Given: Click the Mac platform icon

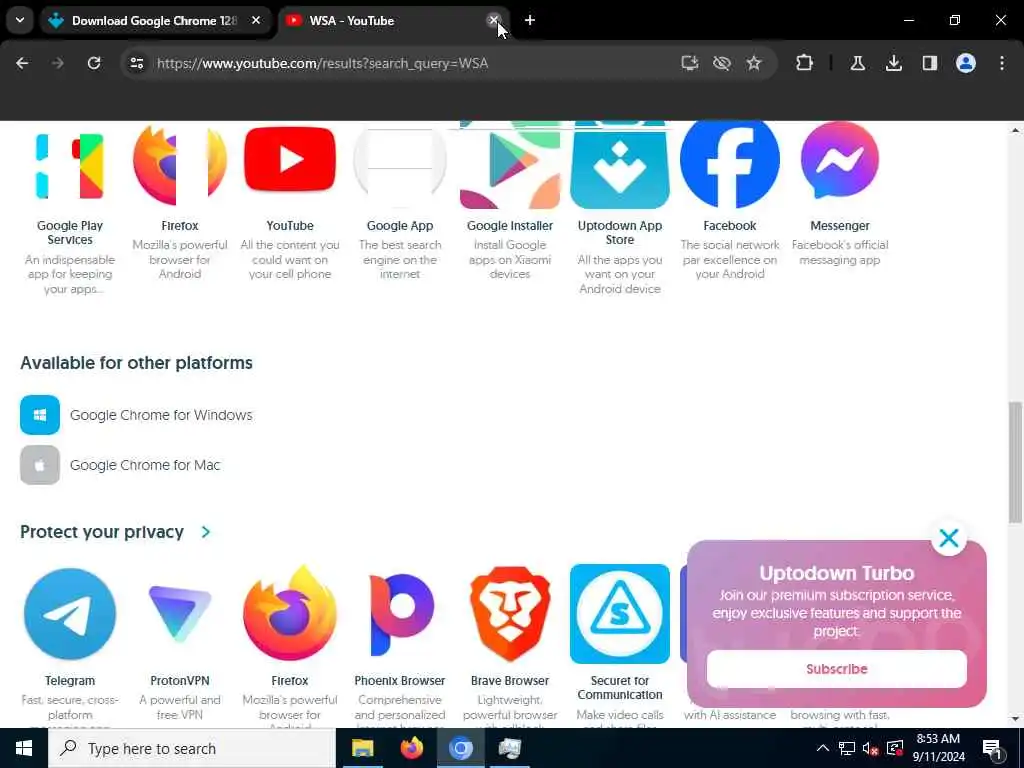Looking at the screenshot, I should click(x=40, y=465).
